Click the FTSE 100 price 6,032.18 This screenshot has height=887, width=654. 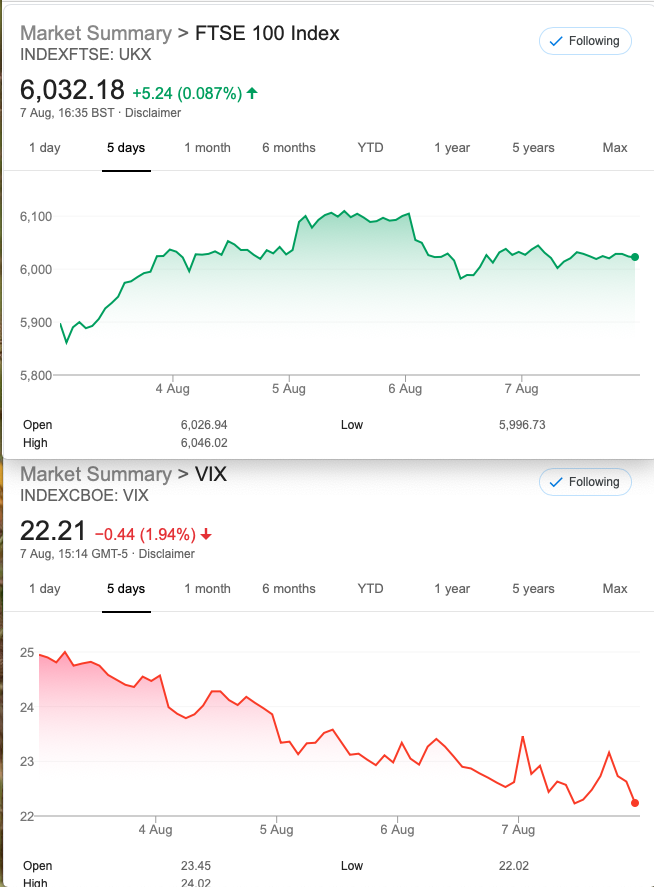click(72, 90)
